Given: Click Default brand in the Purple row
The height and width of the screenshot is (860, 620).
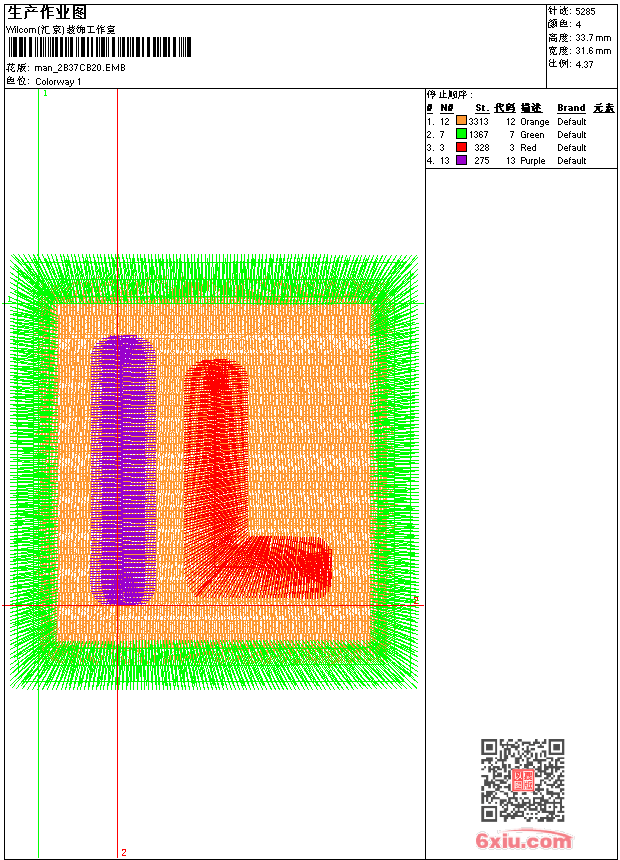Looking at the screenshot, I should (x=572, y=161).
